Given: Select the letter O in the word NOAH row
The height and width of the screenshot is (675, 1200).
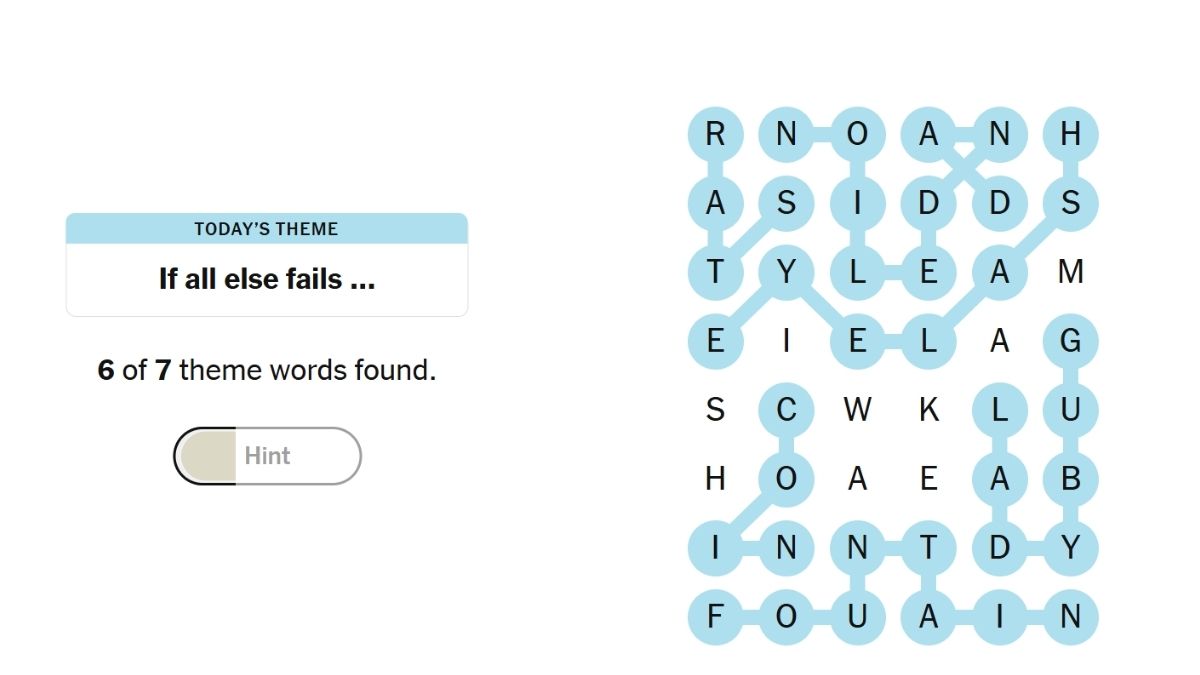Looking at the screenshot, I should click(x=857, y=133).
